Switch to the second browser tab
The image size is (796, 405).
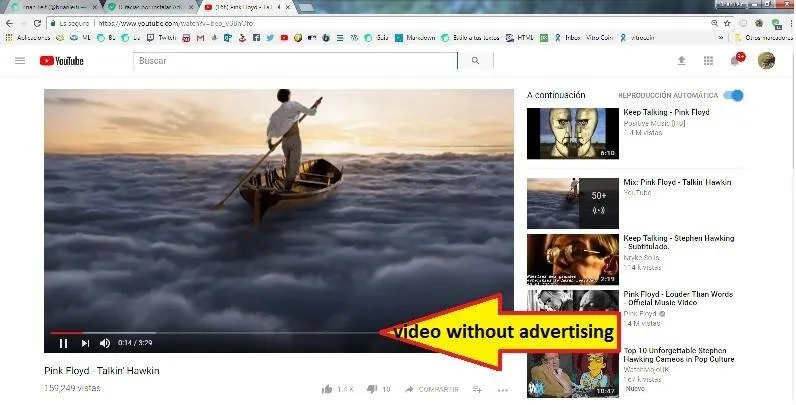[150, 7]
